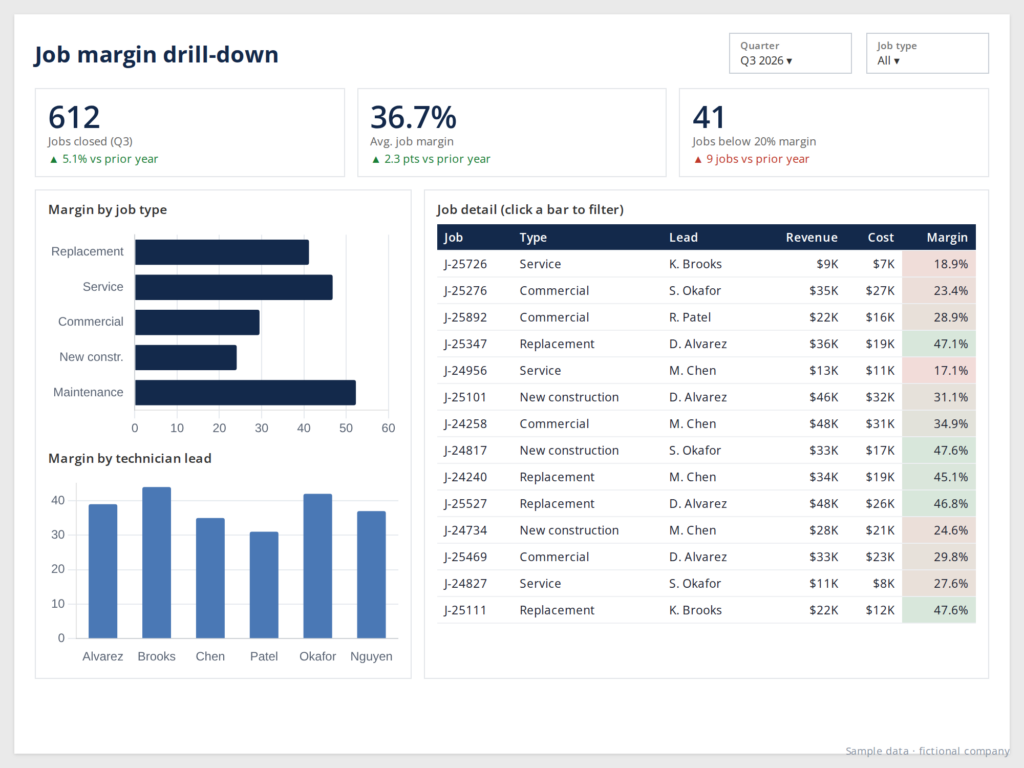
Task: Click the 29.8% margin cell
Action: point(939,557)
